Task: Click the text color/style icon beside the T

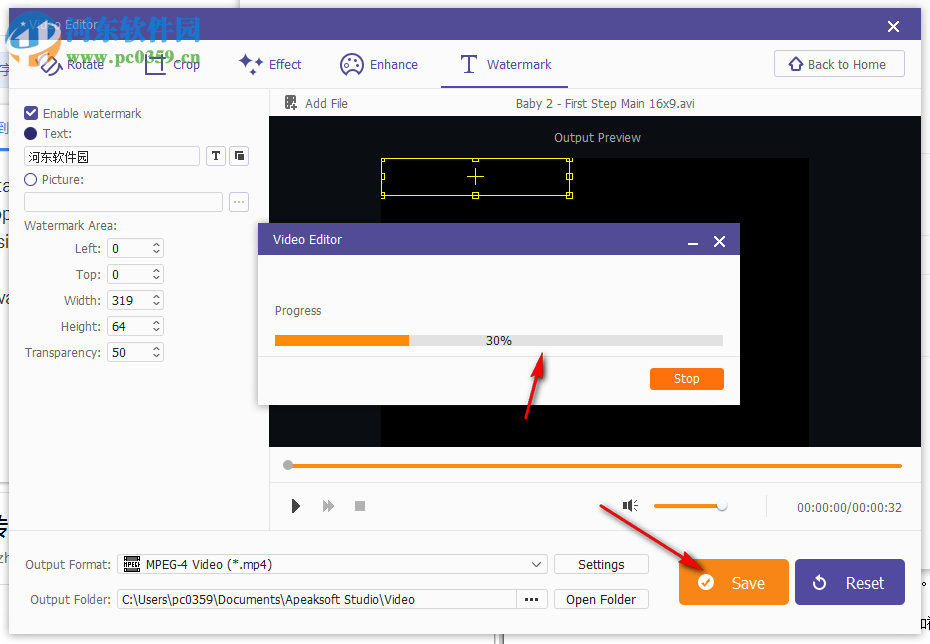Action: [239, 156]
